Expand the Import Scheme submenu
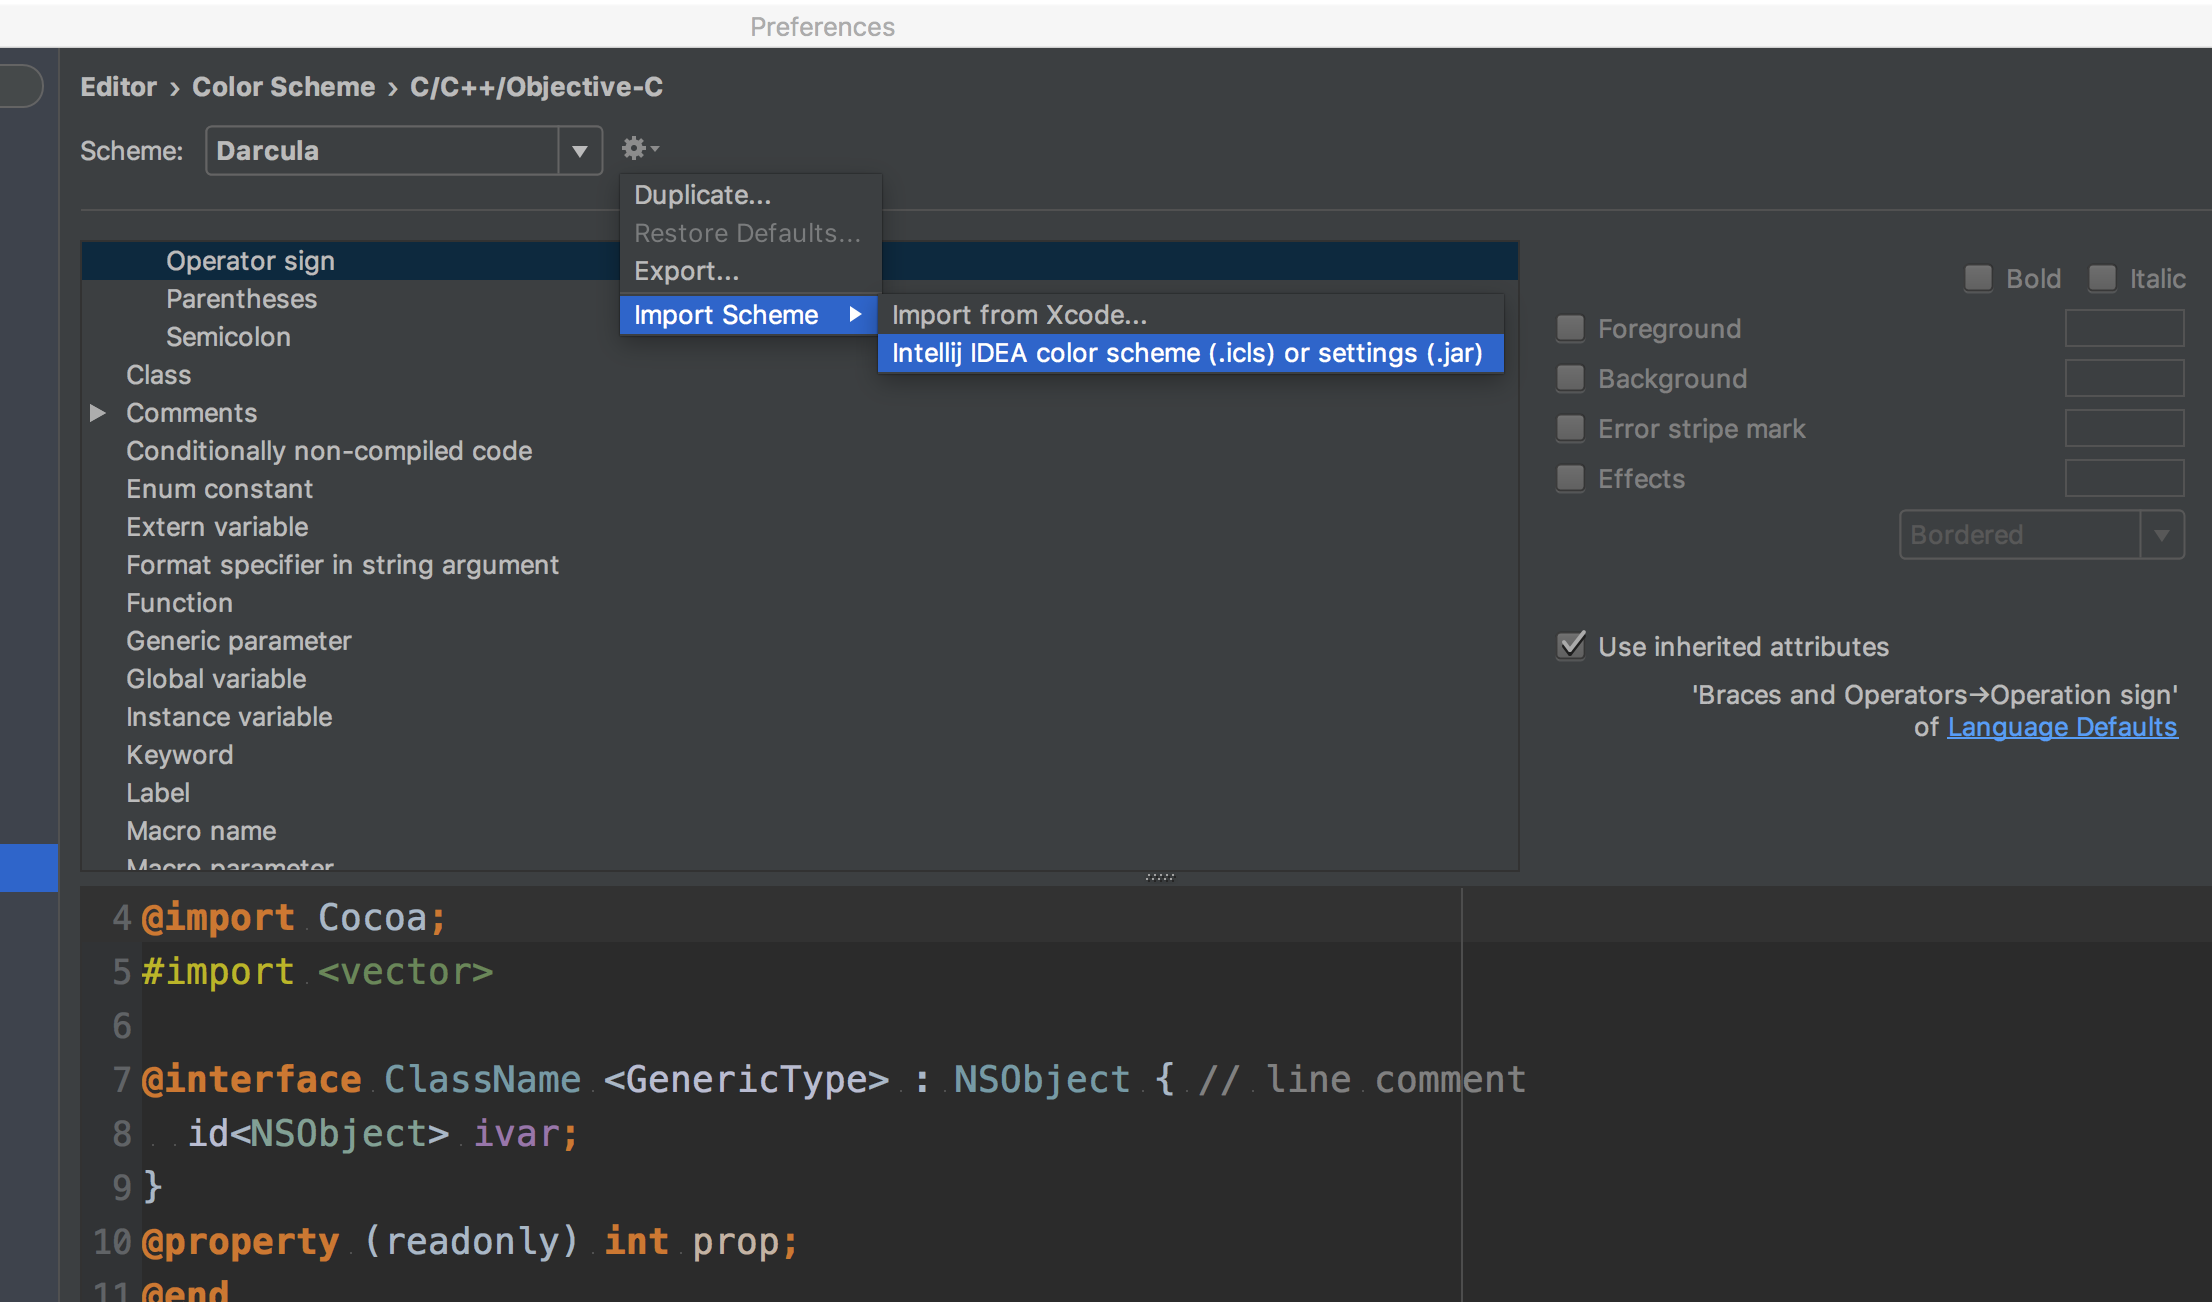This screenshot has width=2212, height=1302. click(x=744, y=313)
